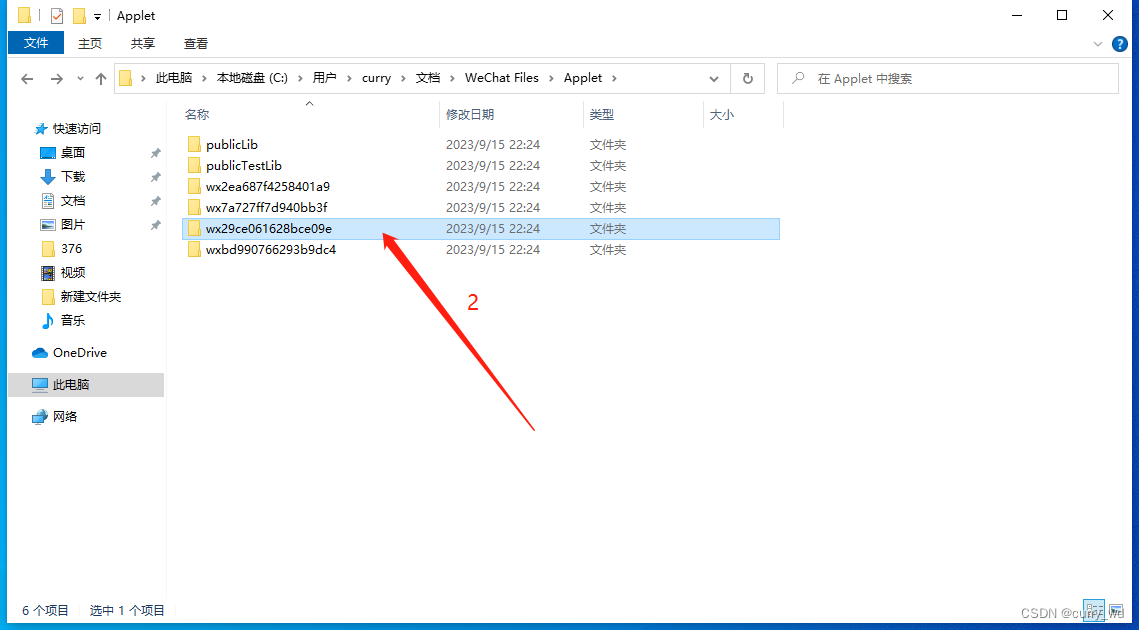Expand the ribbon with the chevron
1139x630 pixels.
(x=1098, y=44)
